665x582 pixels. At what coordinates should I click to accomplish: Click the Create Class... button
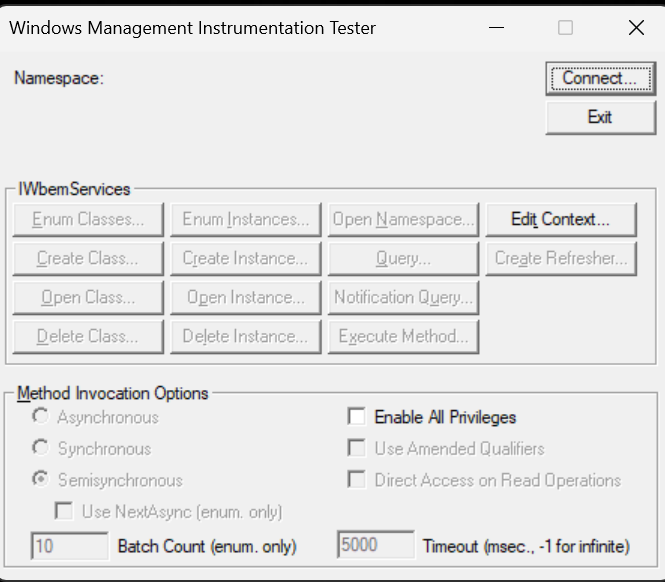pos(88,259)
